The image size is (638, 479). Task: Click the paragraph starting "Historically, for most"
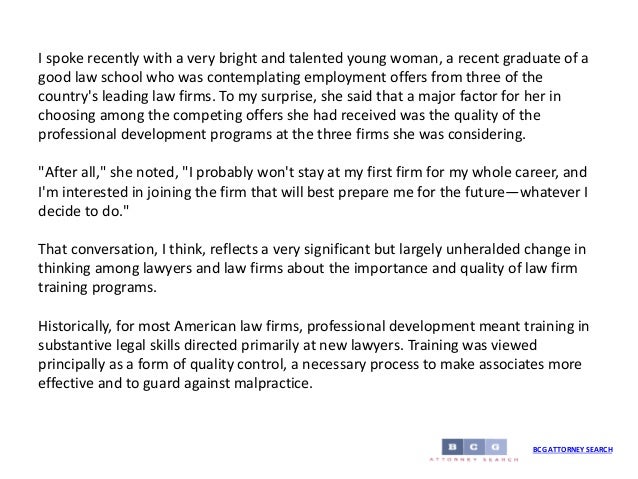click(x=313, y=354)
